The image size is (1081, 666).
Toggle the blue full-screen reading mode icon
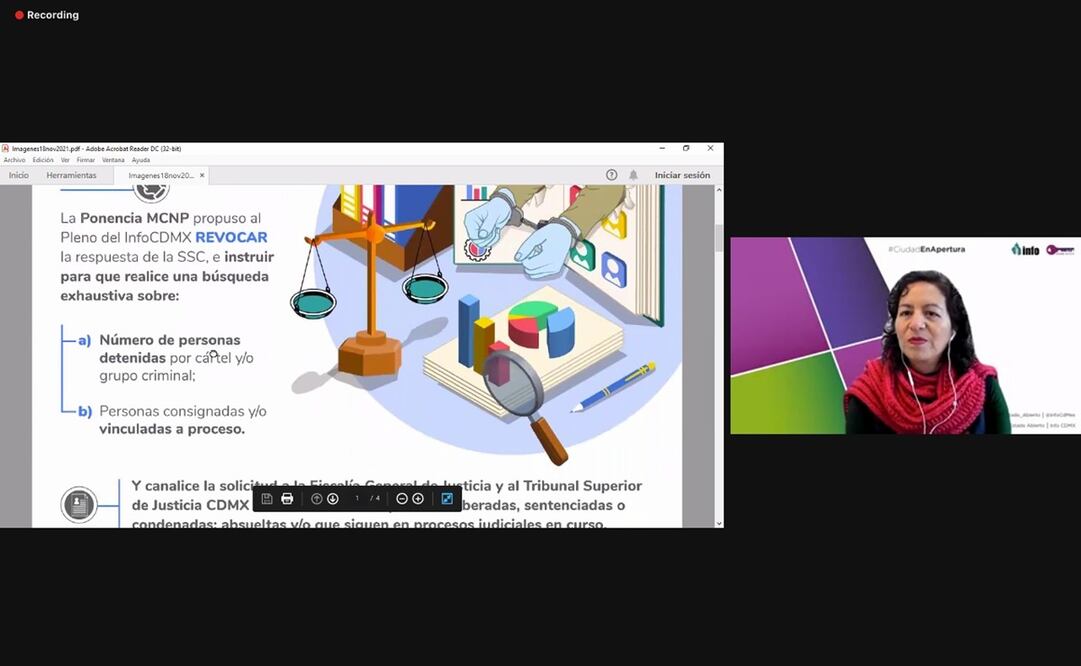click(447, 498)
